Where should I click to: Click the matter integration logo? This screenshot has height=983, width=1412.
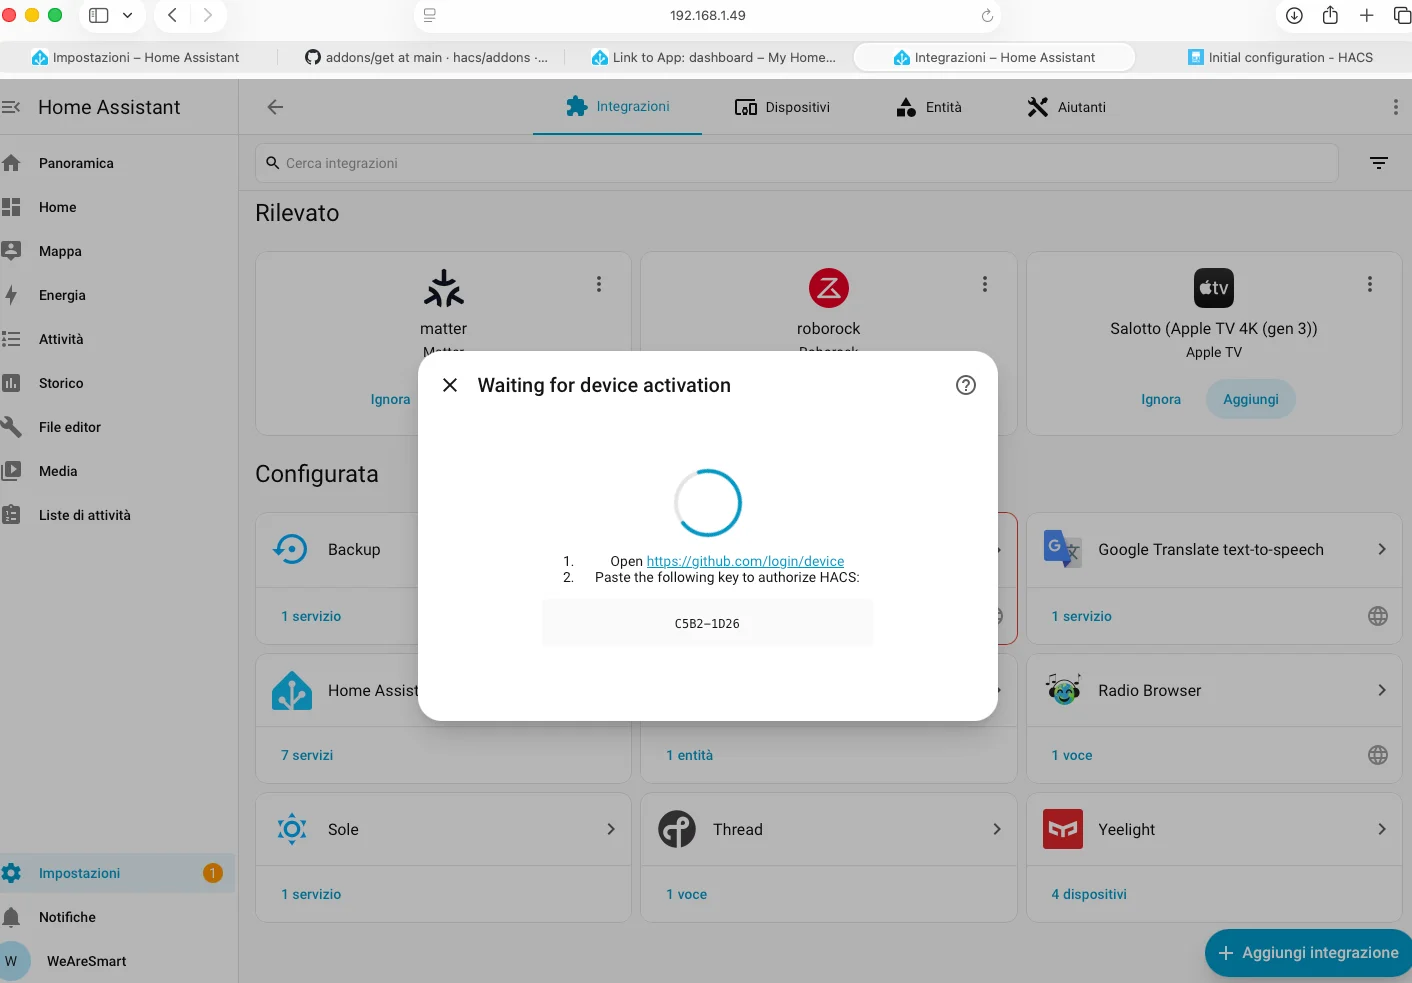point(444,288)
